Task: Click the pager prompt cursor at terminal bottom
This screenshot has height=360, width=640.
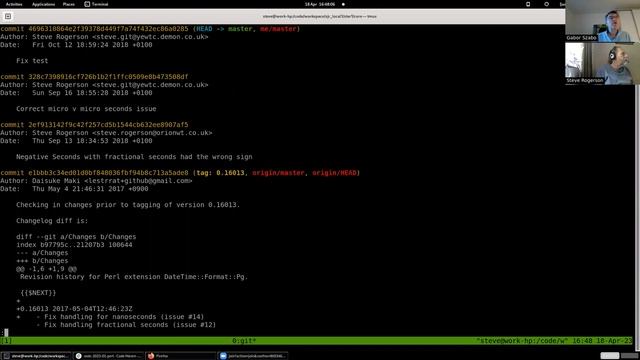Action: tap(6, 333)
